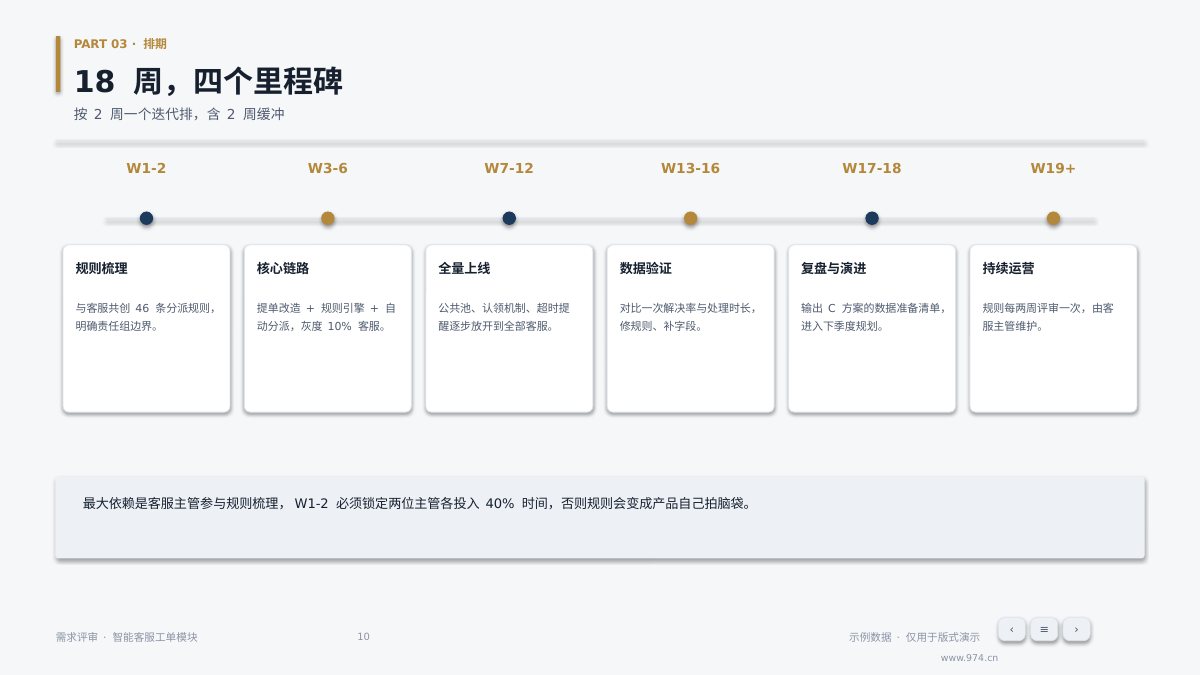This screenshot has height=675, width=1200.
Task: Click the page number 10
Action: tap(363, 637)
